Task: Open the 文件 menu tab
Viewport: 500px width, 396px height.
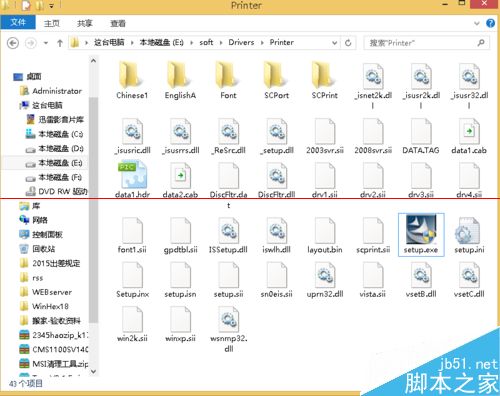Action: 18,22
